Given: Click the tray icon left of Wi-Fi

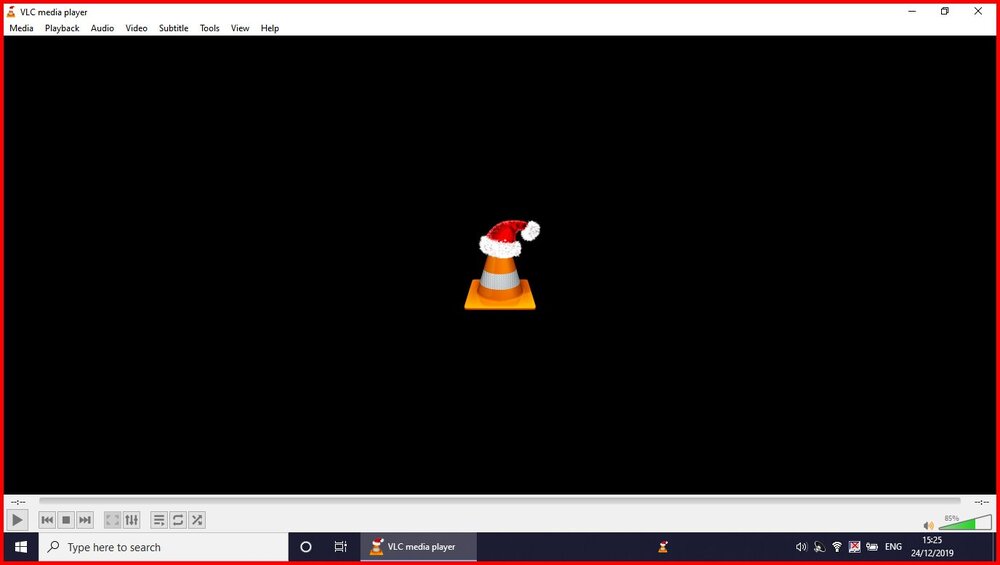Looking at the screenshot, I should 820,547.
